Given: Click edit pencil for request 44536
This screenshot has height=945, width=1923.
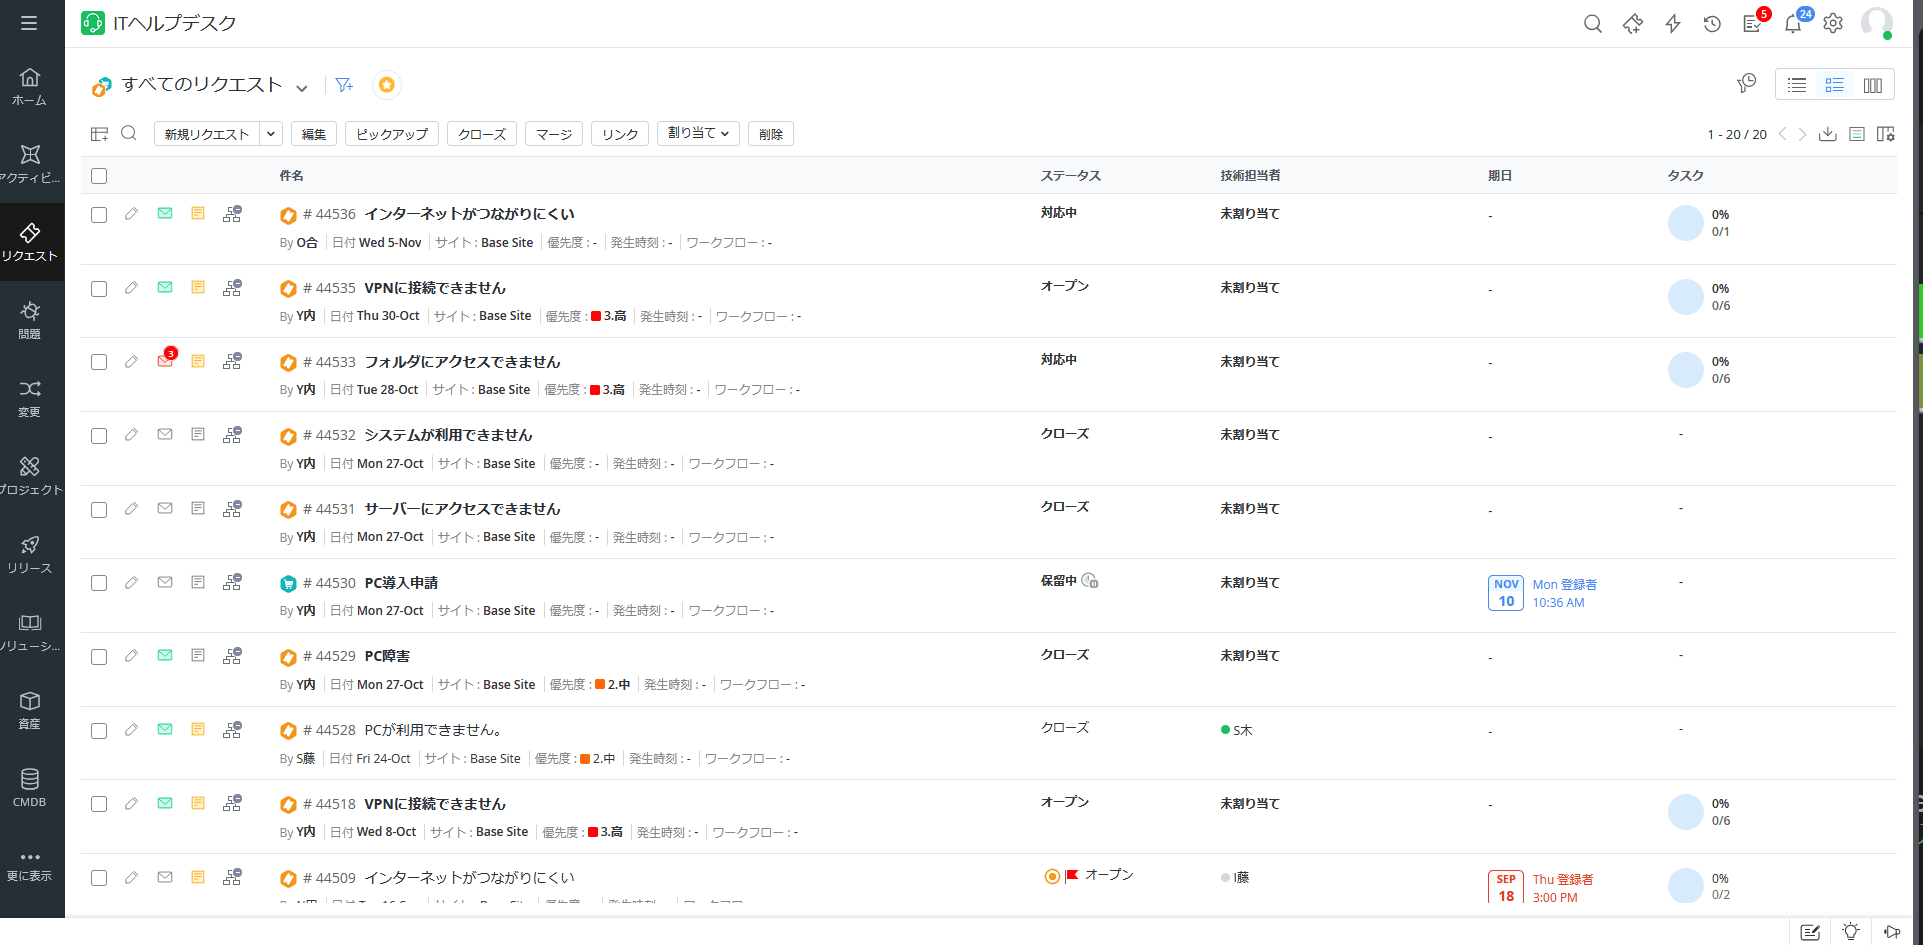Looking at the screenshot, I should click(x=131, y=214).
